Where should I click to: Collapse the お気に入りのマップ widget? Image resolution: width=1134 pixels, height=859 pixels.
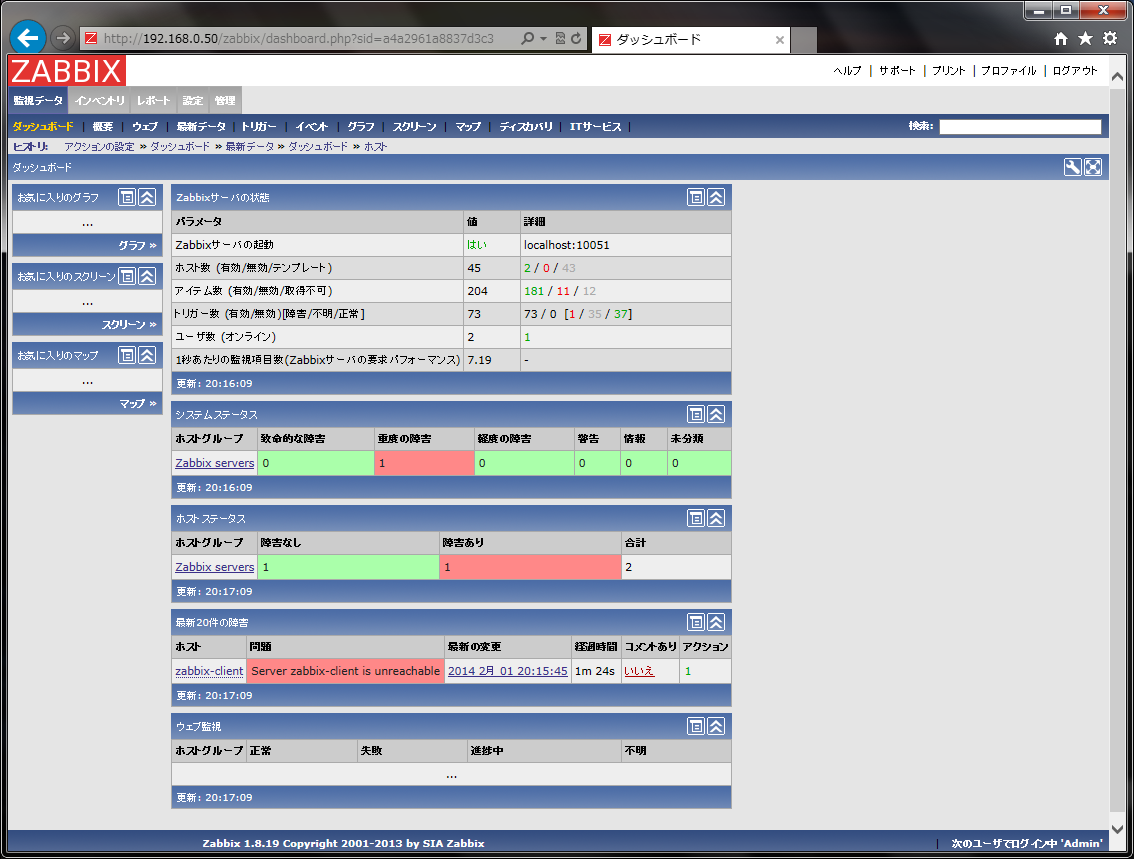point(147,355)
